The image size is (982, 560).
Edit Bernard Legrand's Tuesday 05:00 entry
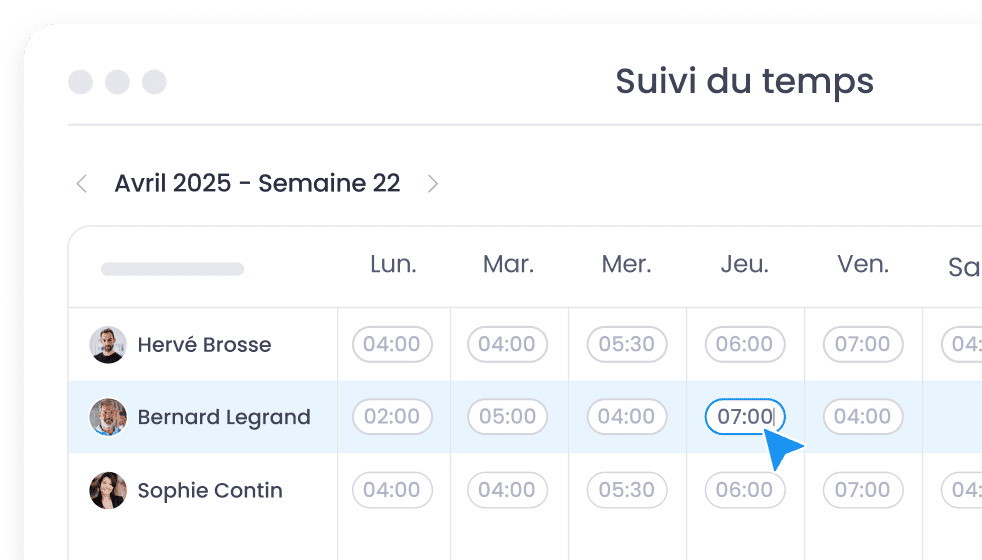507,417
